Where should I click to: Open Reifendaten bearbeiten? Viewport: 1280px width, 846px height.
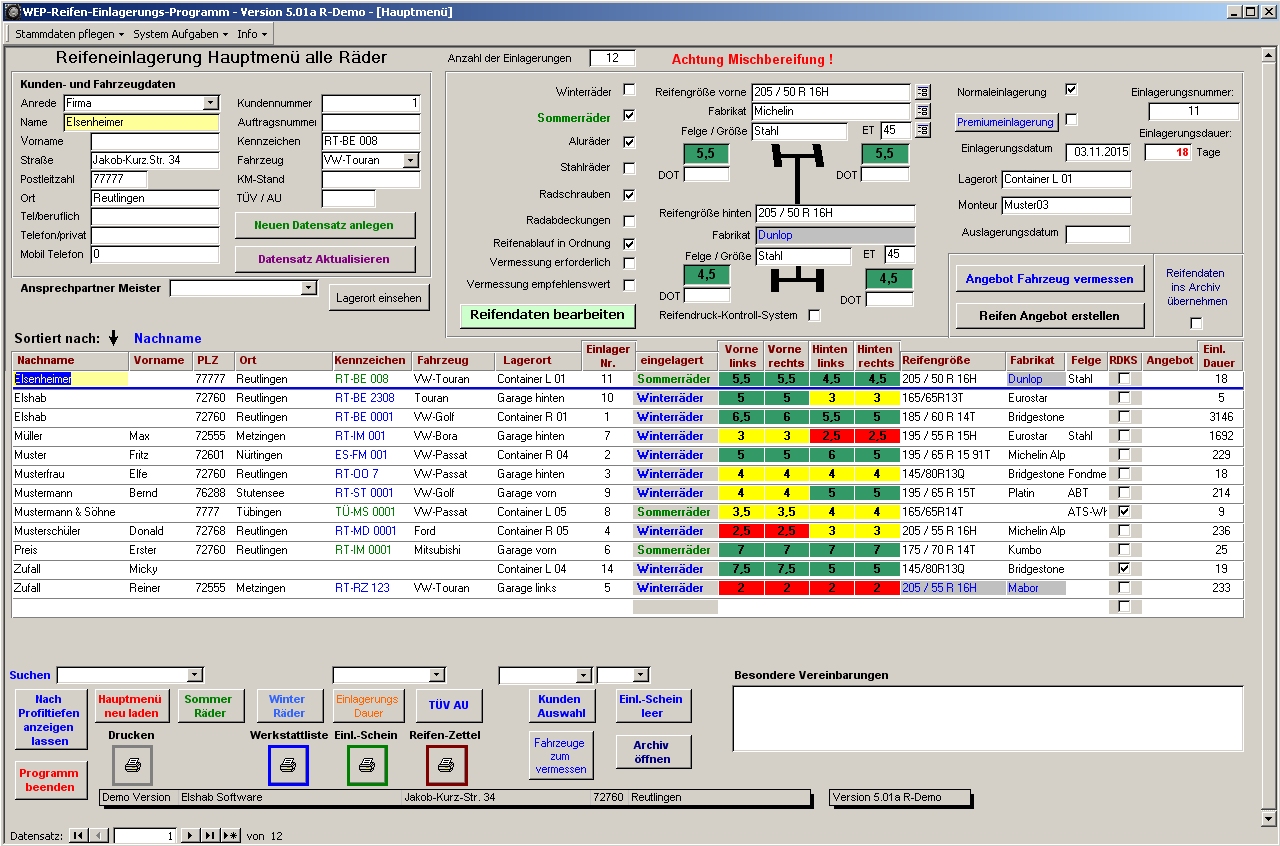547,315
